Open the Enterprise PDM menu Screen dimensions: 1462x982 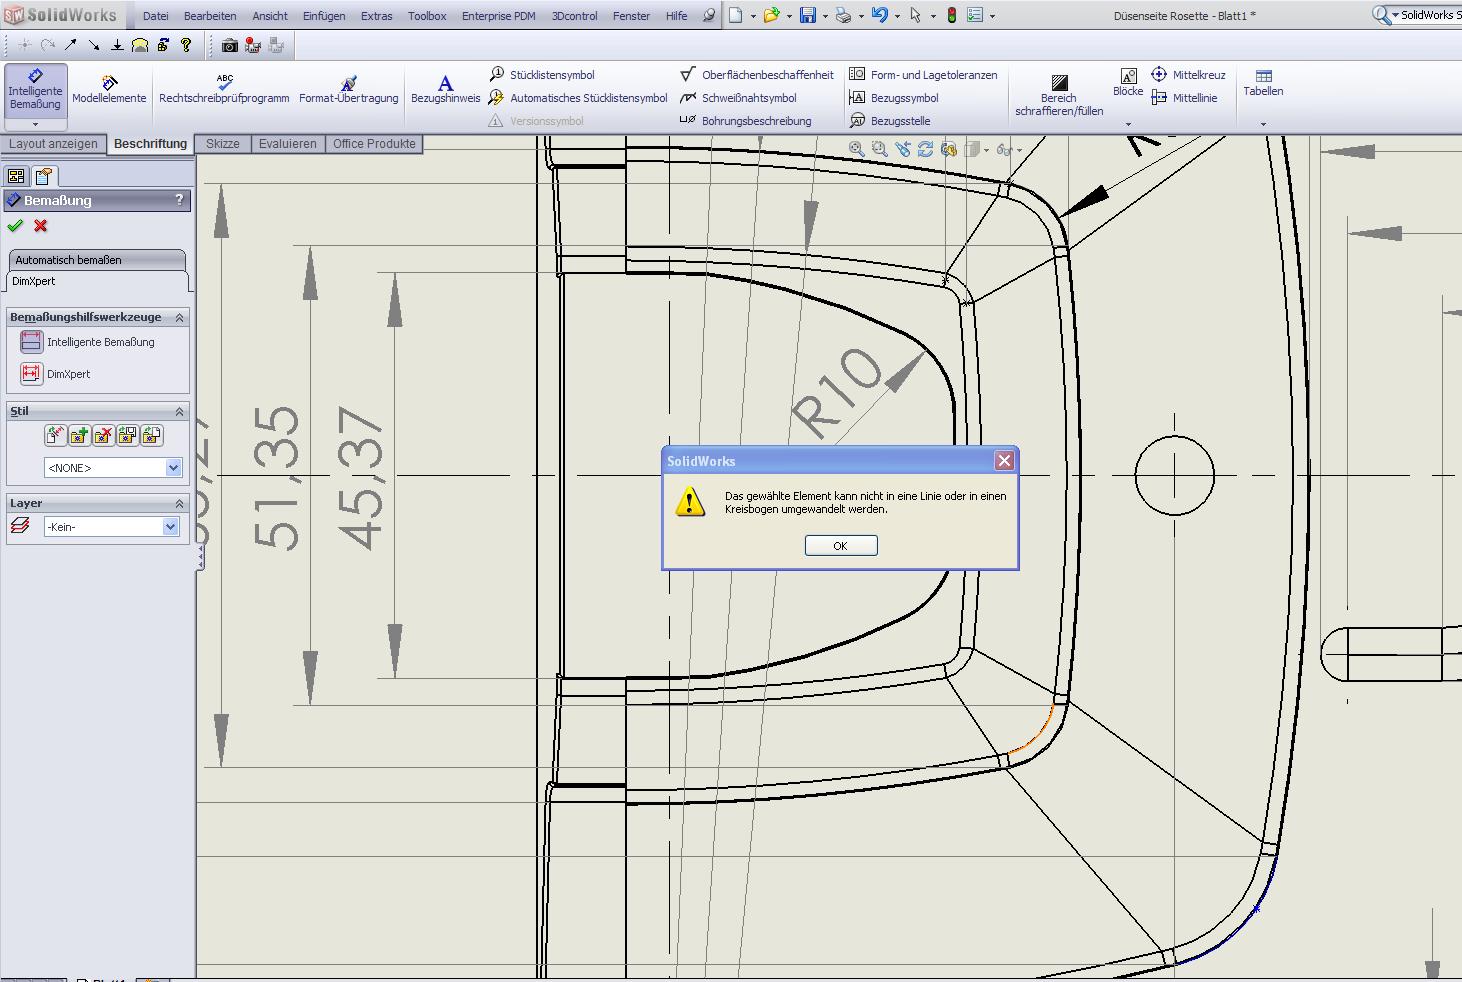click(498, 16)
